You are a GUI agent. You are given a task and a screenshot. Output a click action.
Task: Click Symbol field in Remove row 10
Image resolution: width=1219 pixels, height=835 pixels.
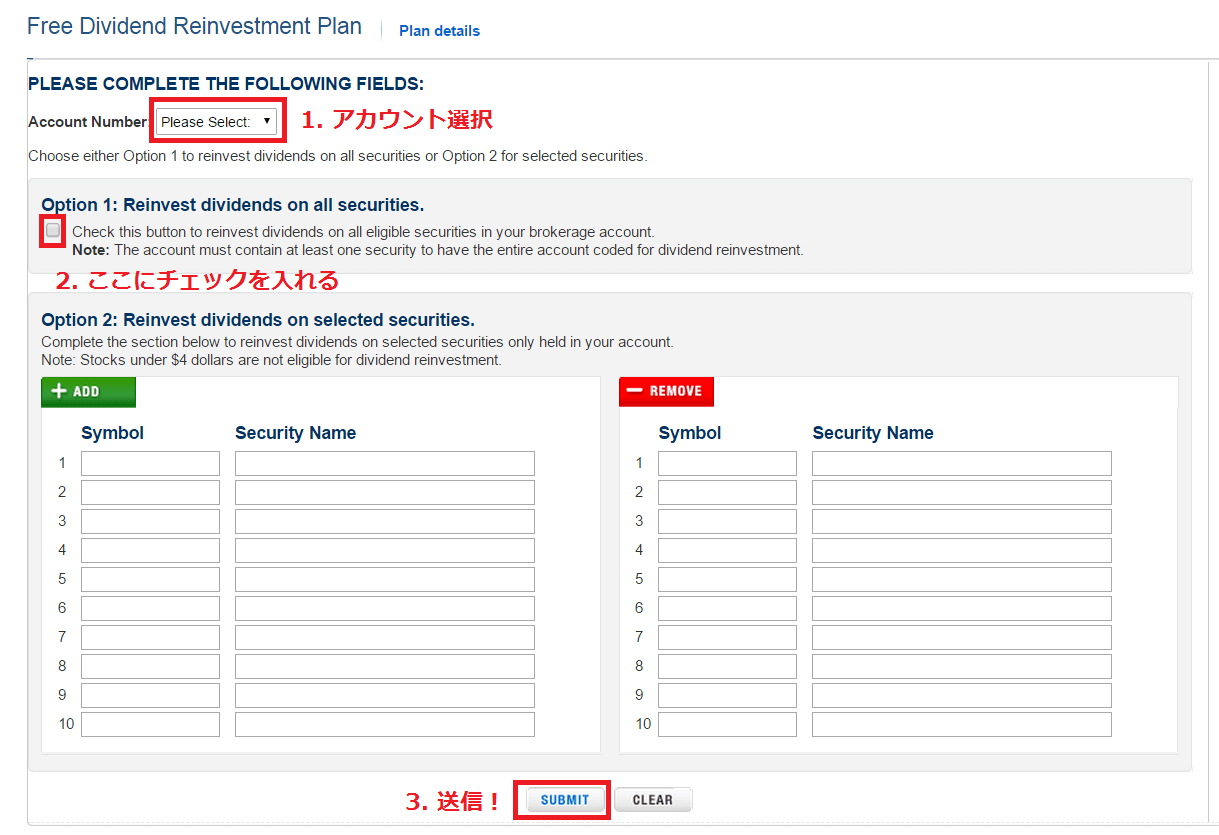[x=727, y=724]
